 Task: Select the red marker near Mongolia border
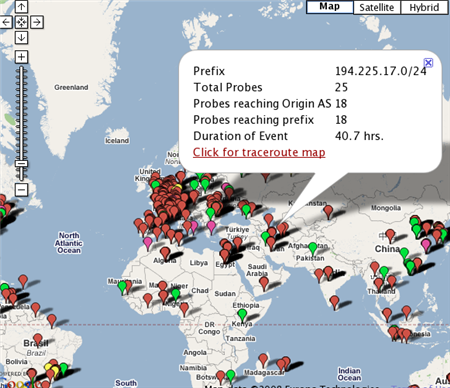pyautogui.click(x=328, y=213)
